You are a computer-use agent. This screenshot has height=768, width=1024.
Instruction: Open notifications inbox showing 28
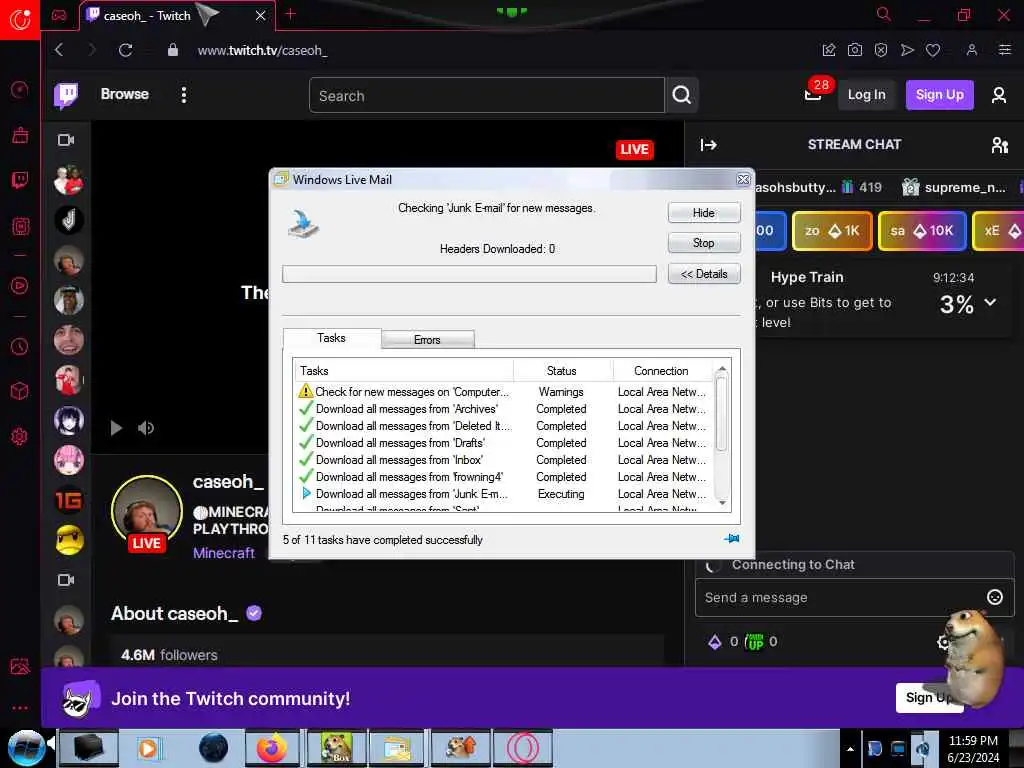click(813, 95)
